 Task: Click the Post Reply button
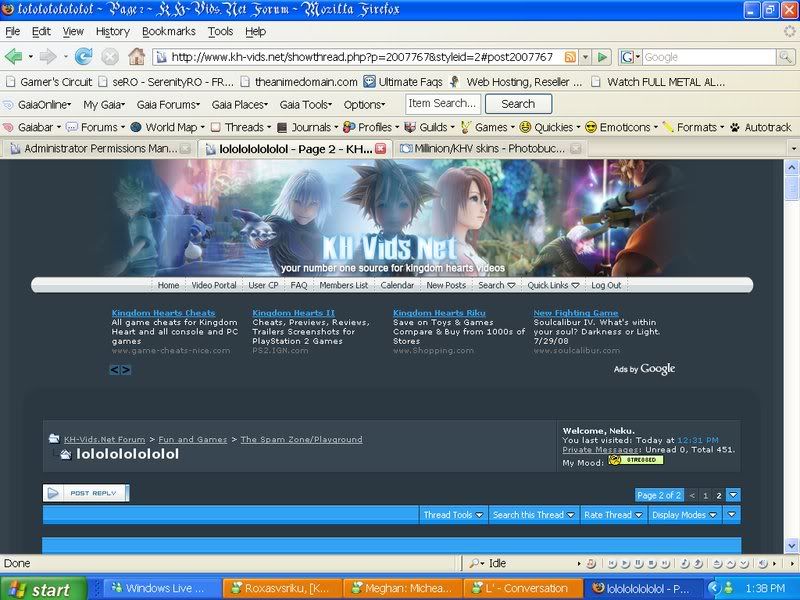pyautogui.click(x=86, y=493)
